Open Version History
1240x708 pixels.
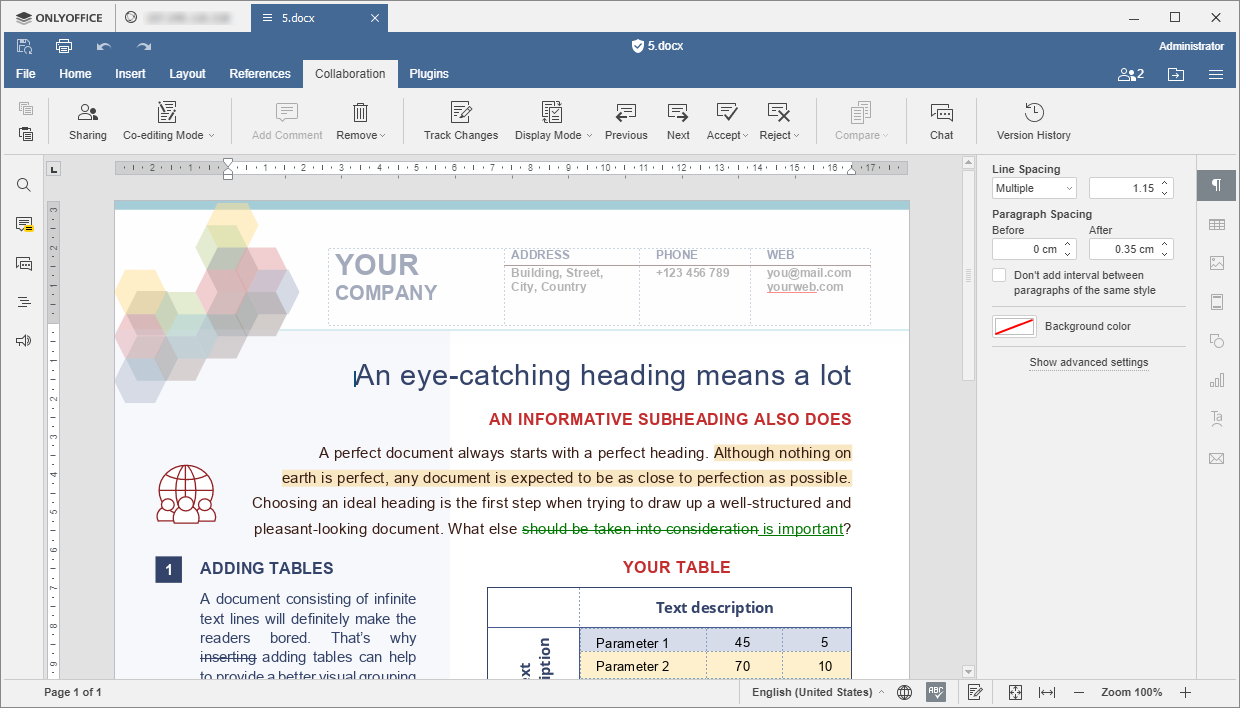[x=1033, y=113]
